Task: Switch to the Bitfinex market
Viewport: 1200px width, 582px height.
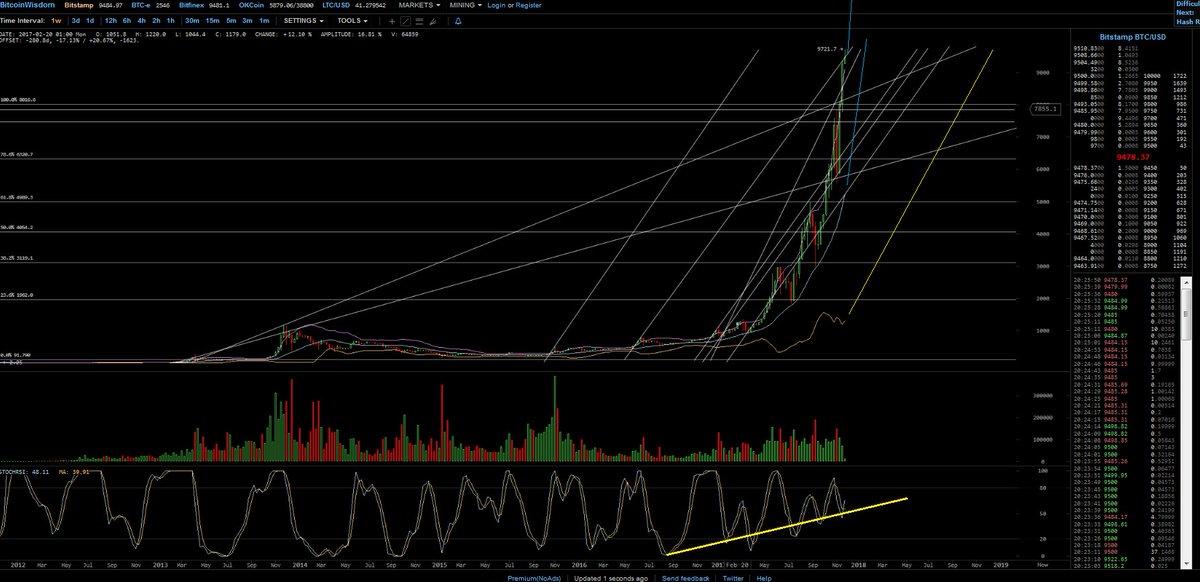Action: tap(190, 5)
